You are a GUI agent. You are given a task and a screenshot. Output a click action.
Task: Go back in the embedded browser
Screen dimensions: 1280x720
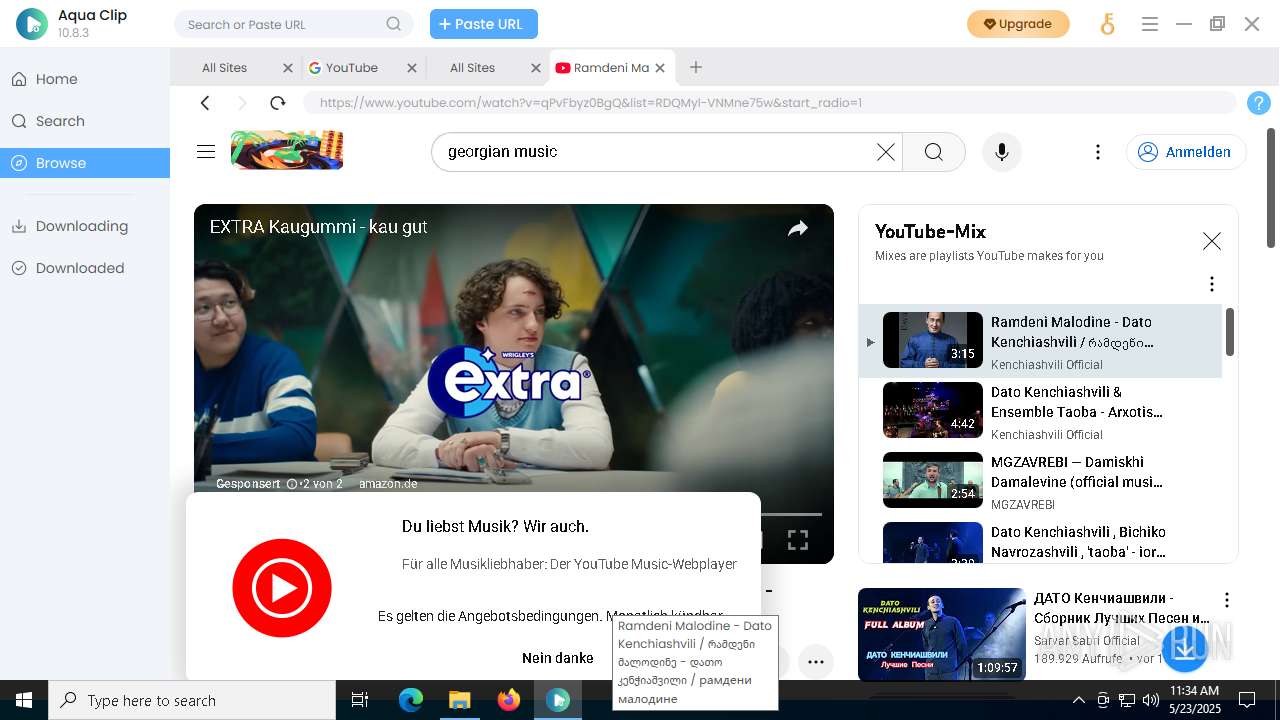click(205, 102)
